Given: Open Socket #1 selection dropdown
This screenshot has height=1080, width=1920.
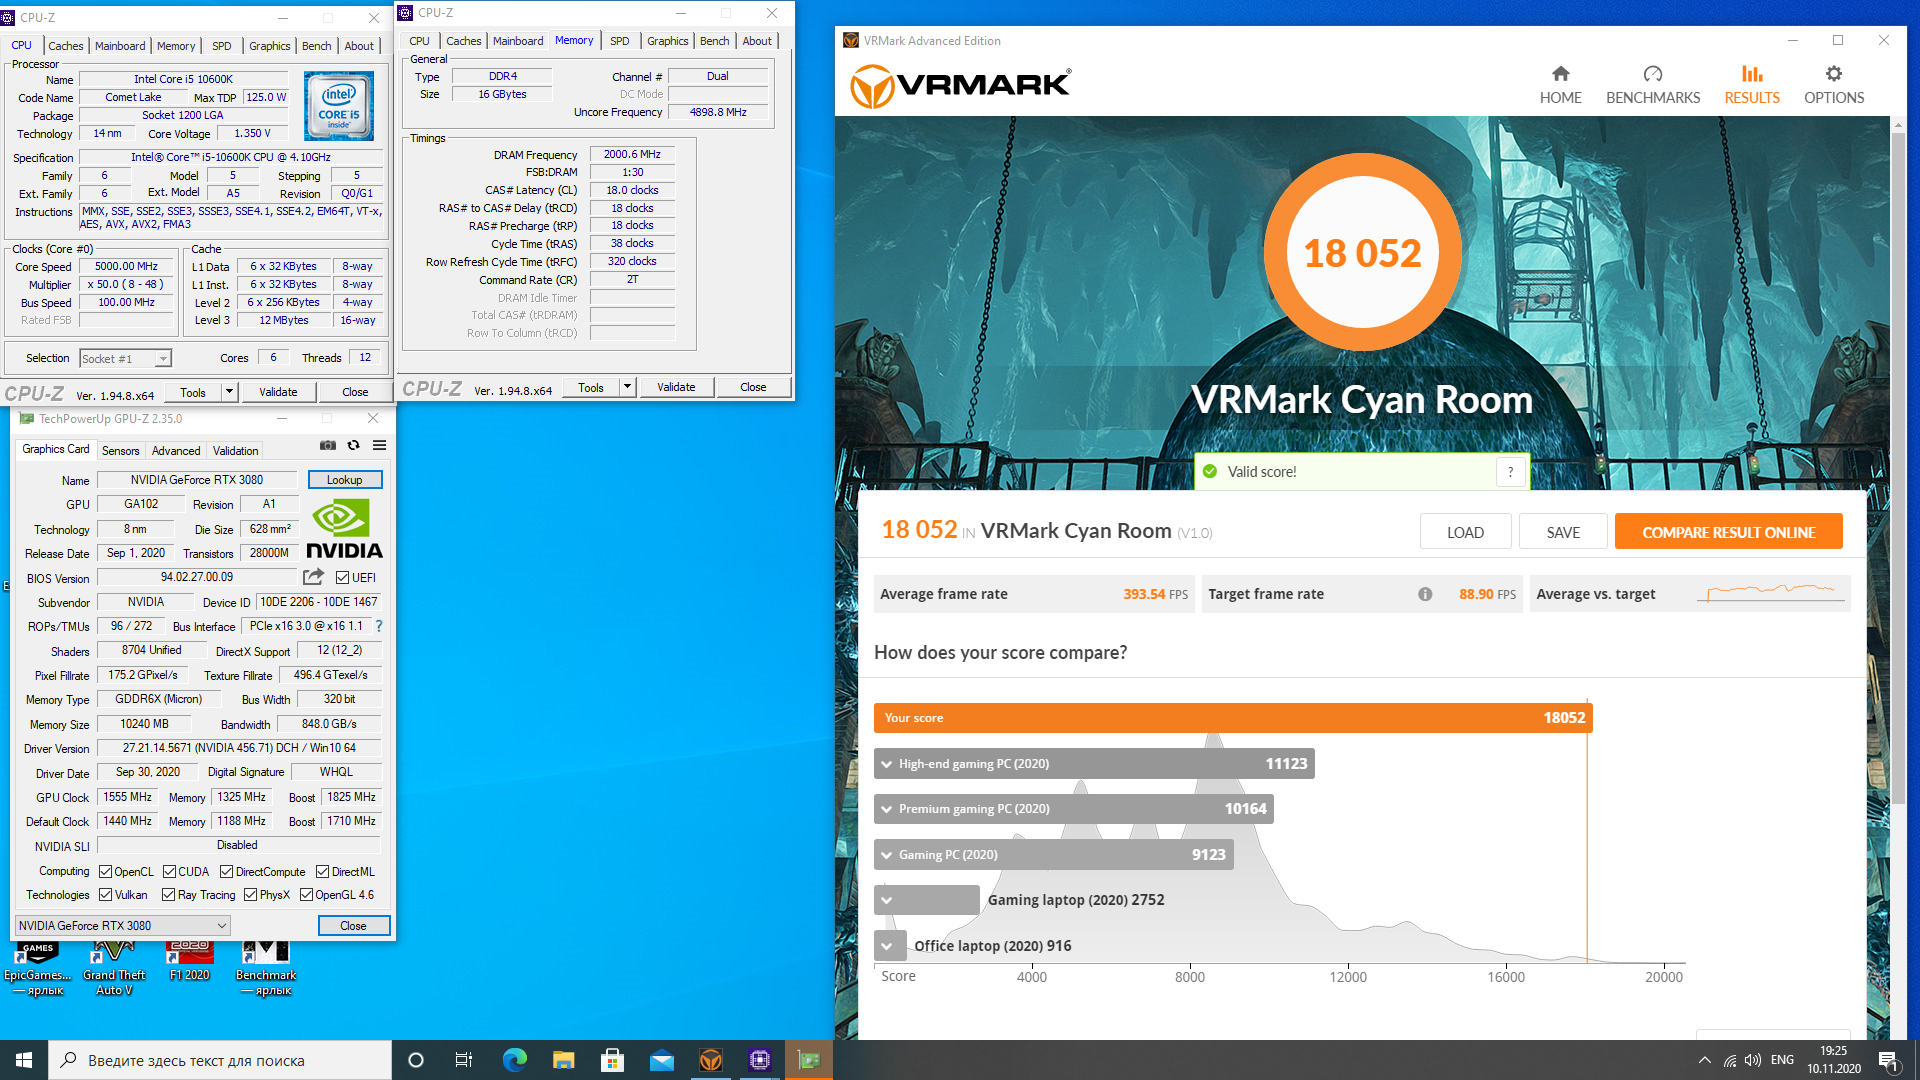Looking at the screenshot, I should pyautogui.click(x=125, y=358).
